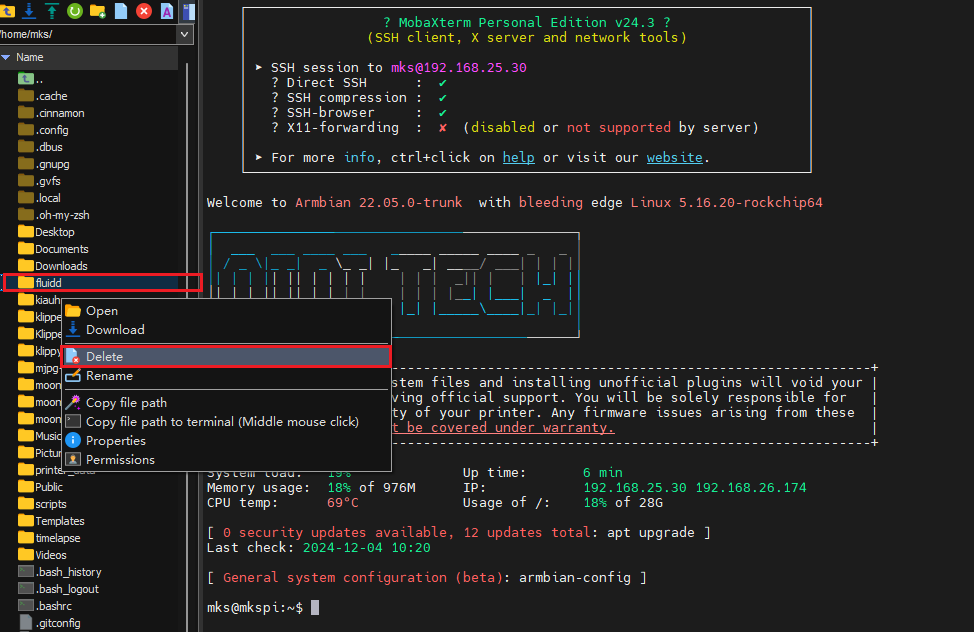Click the blue download arrow toolbar icon

point(29,11)
